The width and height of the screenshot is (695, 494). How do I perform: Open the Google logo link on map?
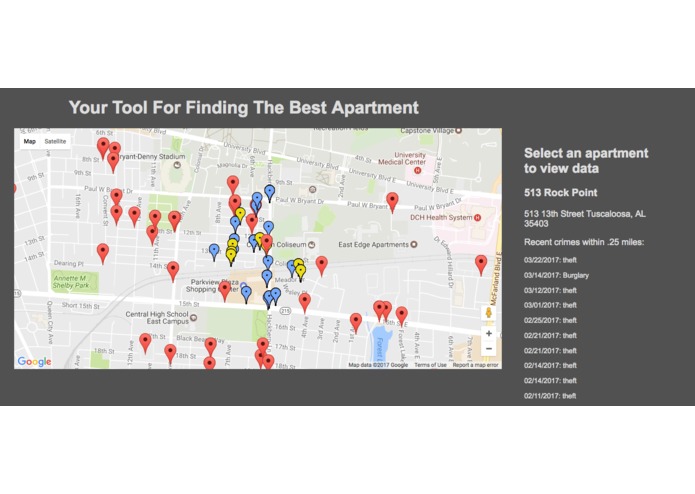click(34, 362)
